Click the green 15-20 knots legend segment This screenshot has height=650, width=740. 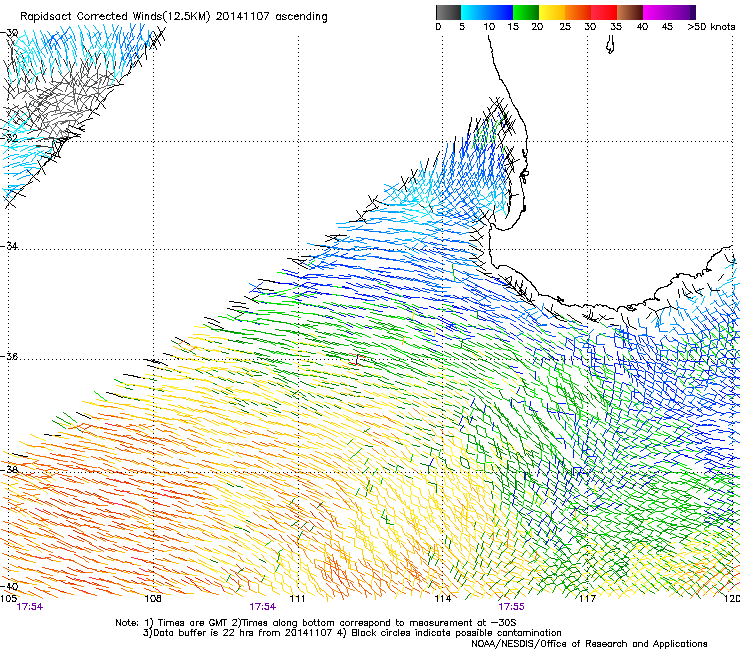click(526, 12)
